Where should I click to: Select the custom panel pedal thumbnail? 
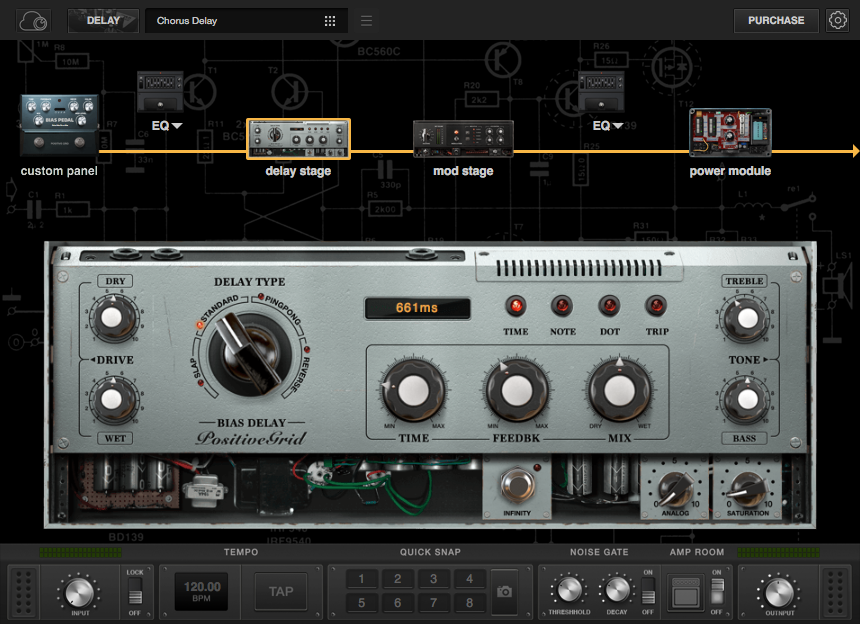click(x=59, y=125)
